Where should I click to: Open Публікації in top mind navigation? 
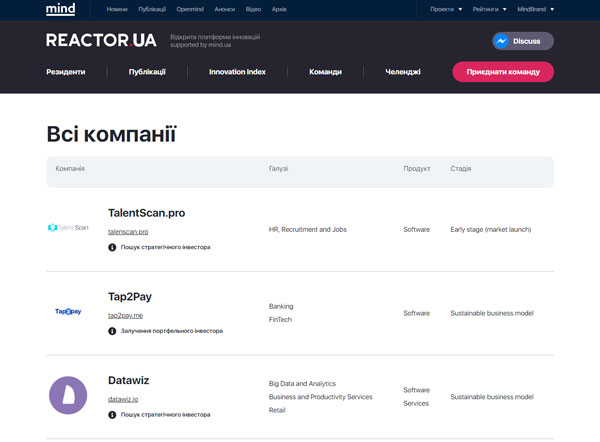click(152, 9)
